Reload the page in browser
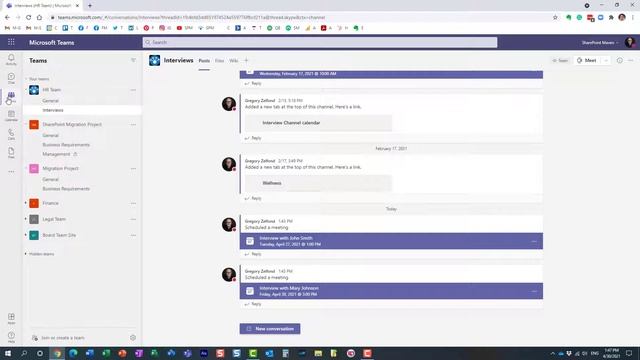This screenshot has height=360, width=640. [x=29, y=18]
